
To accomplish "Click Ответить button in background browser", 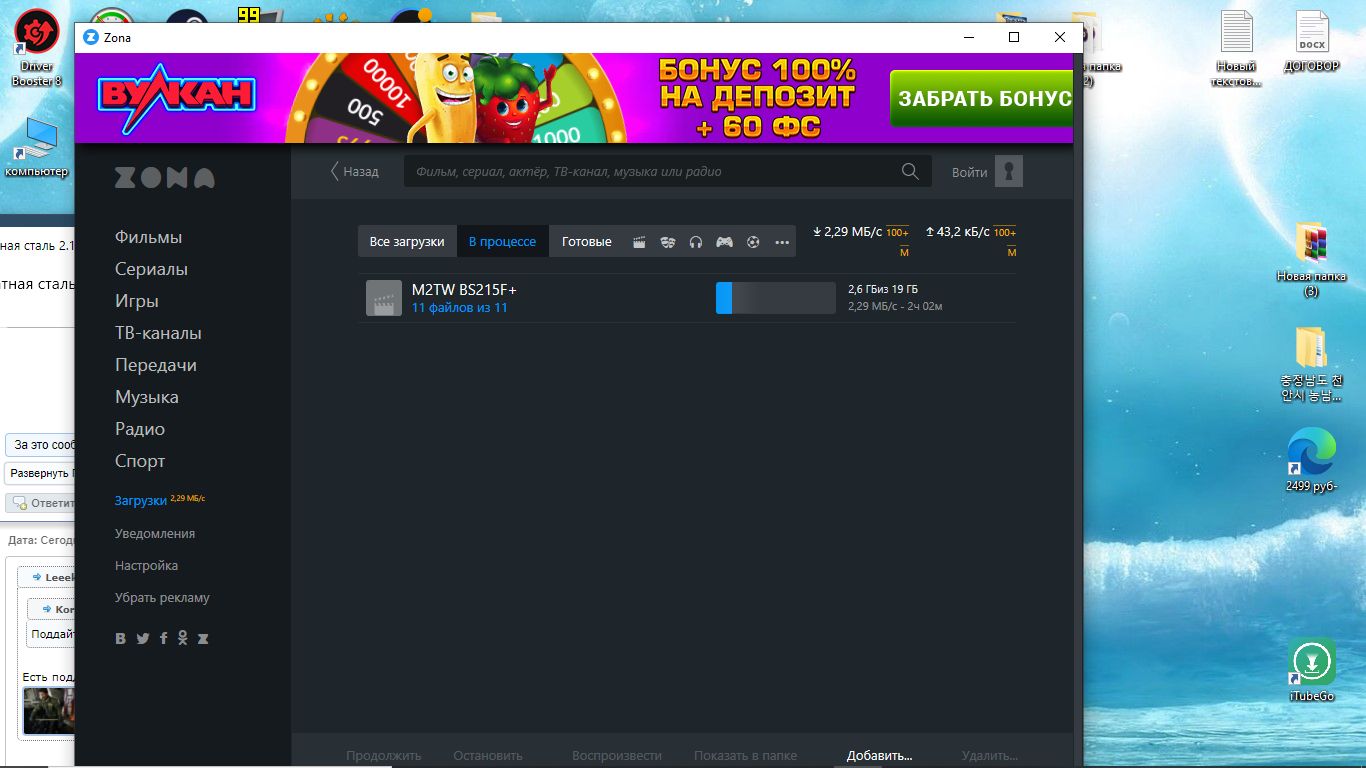I will click(41, 503).
